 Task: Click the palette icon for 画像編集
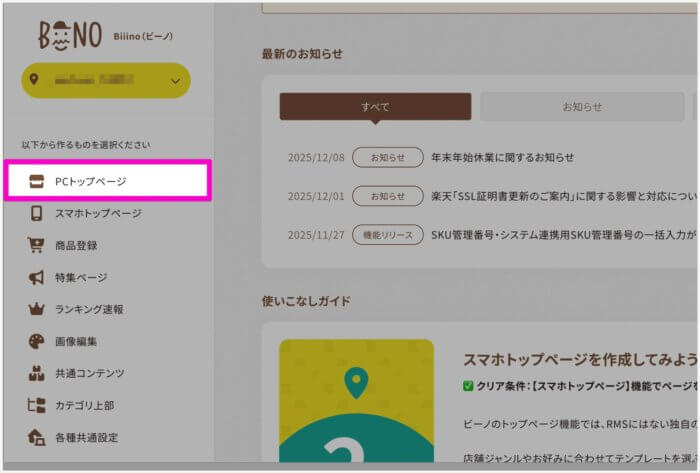point(36,341)
